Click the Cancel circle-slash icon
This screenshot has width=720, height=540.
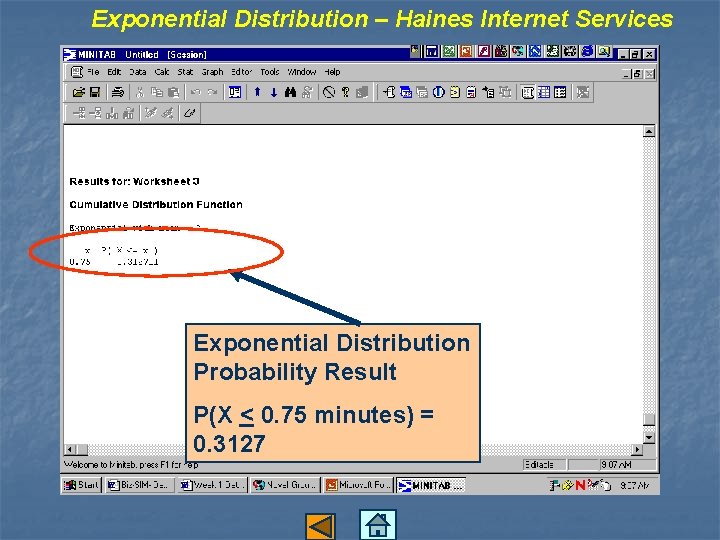(x=329, y=92)
